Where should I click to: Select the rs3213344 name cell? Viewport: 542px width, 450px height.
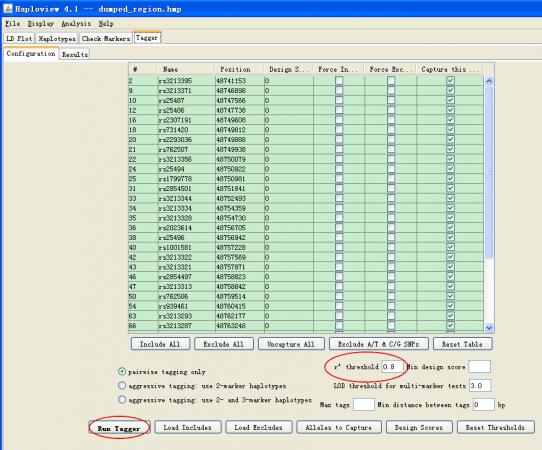(186, 198)
